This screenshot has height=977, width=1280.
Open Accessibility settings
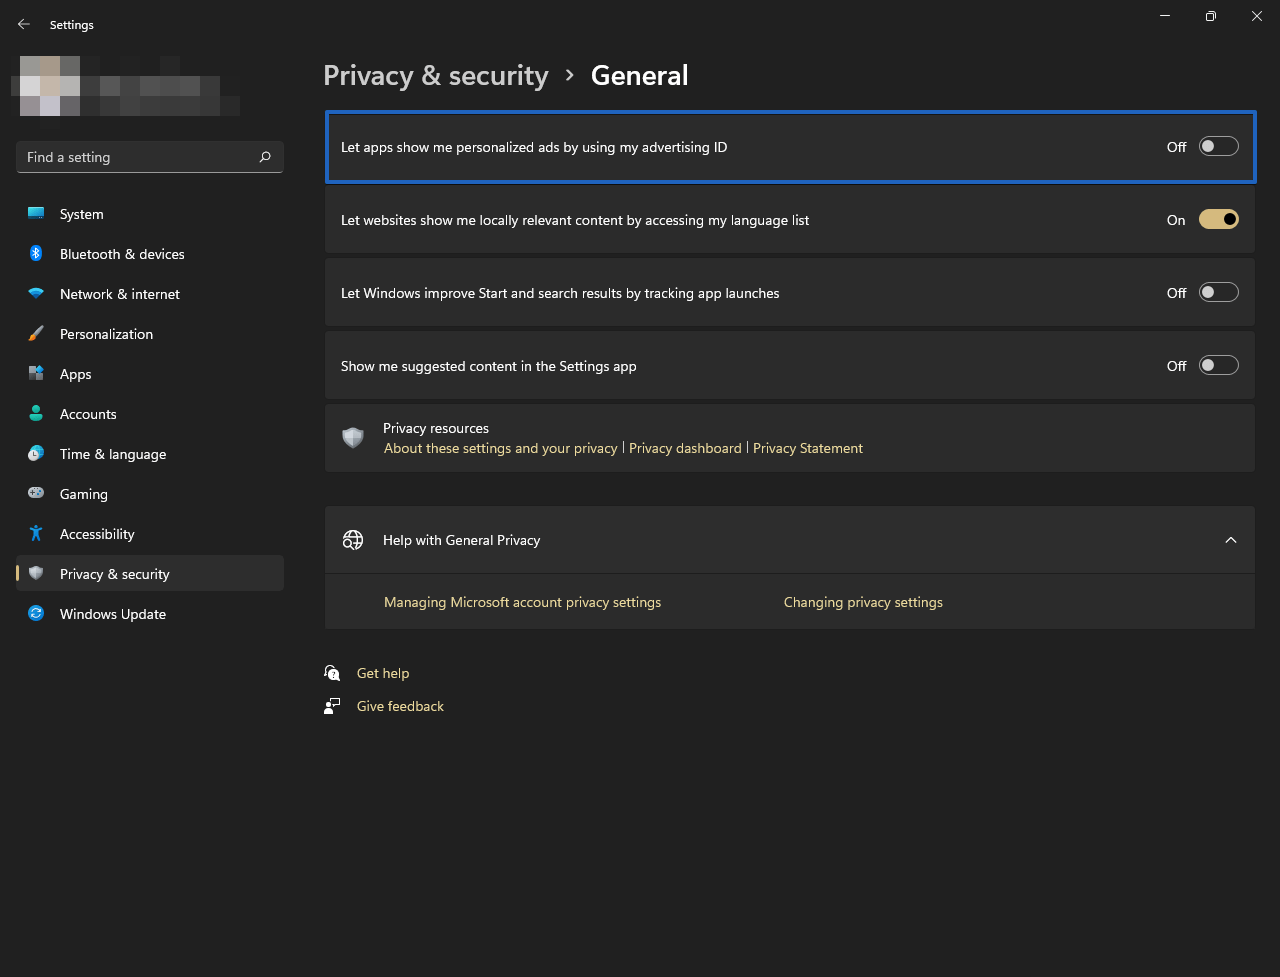coord(150,534)
